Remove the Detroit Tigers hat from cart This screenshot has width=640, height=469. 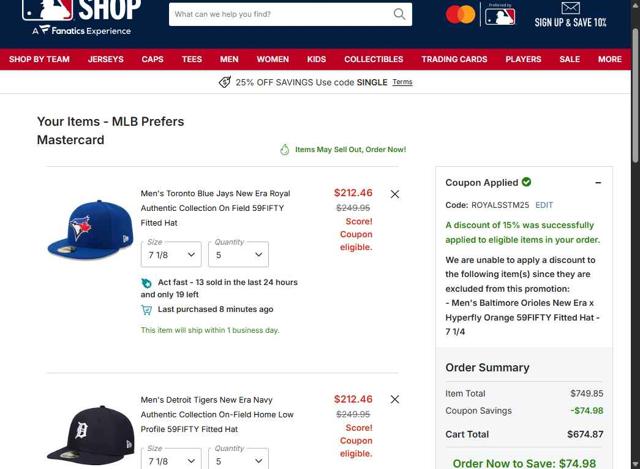tap(395, 399)
